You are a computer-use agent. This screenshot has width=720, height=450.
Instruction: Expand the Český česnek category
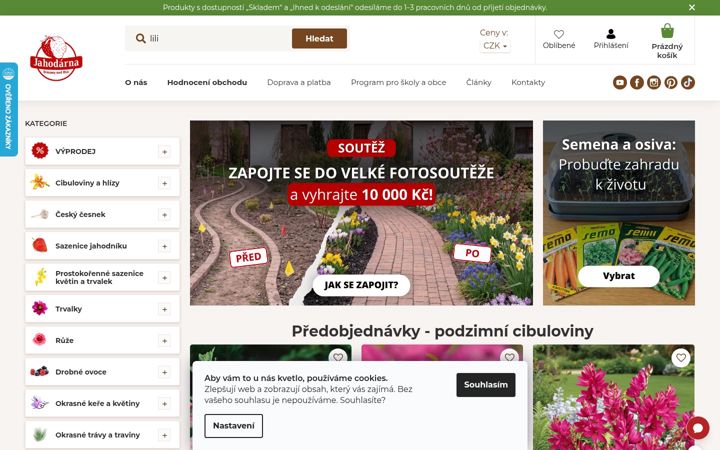tap(164, 214)
